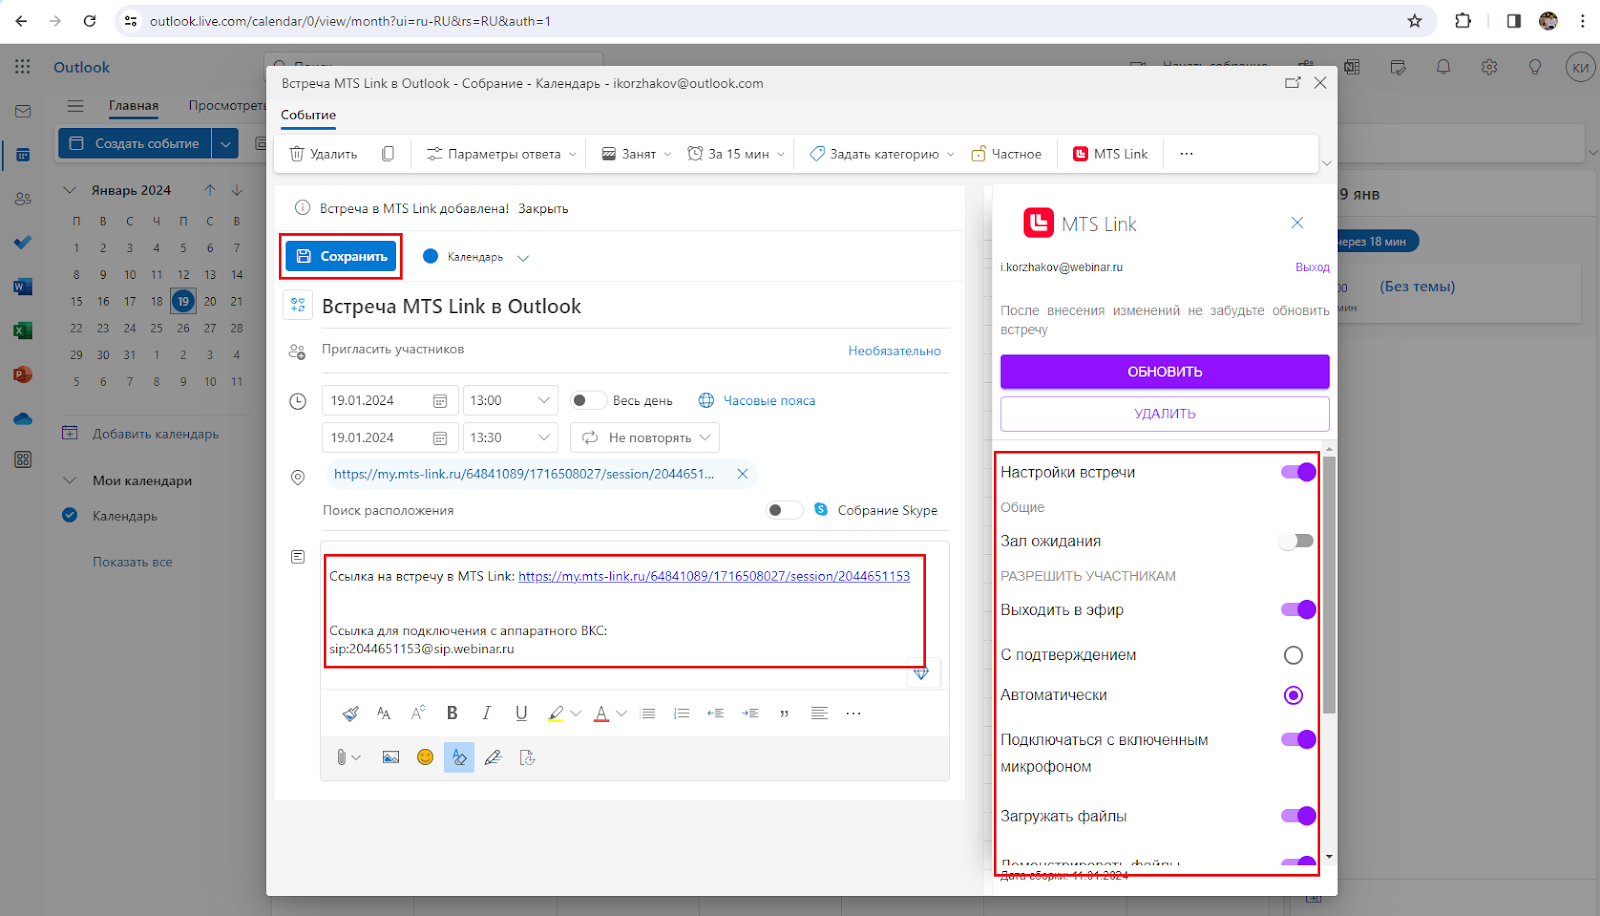Enable the Весь день toggle
Screen dimensions: 1600x916
pyautogui.click(x=588, y=400)
